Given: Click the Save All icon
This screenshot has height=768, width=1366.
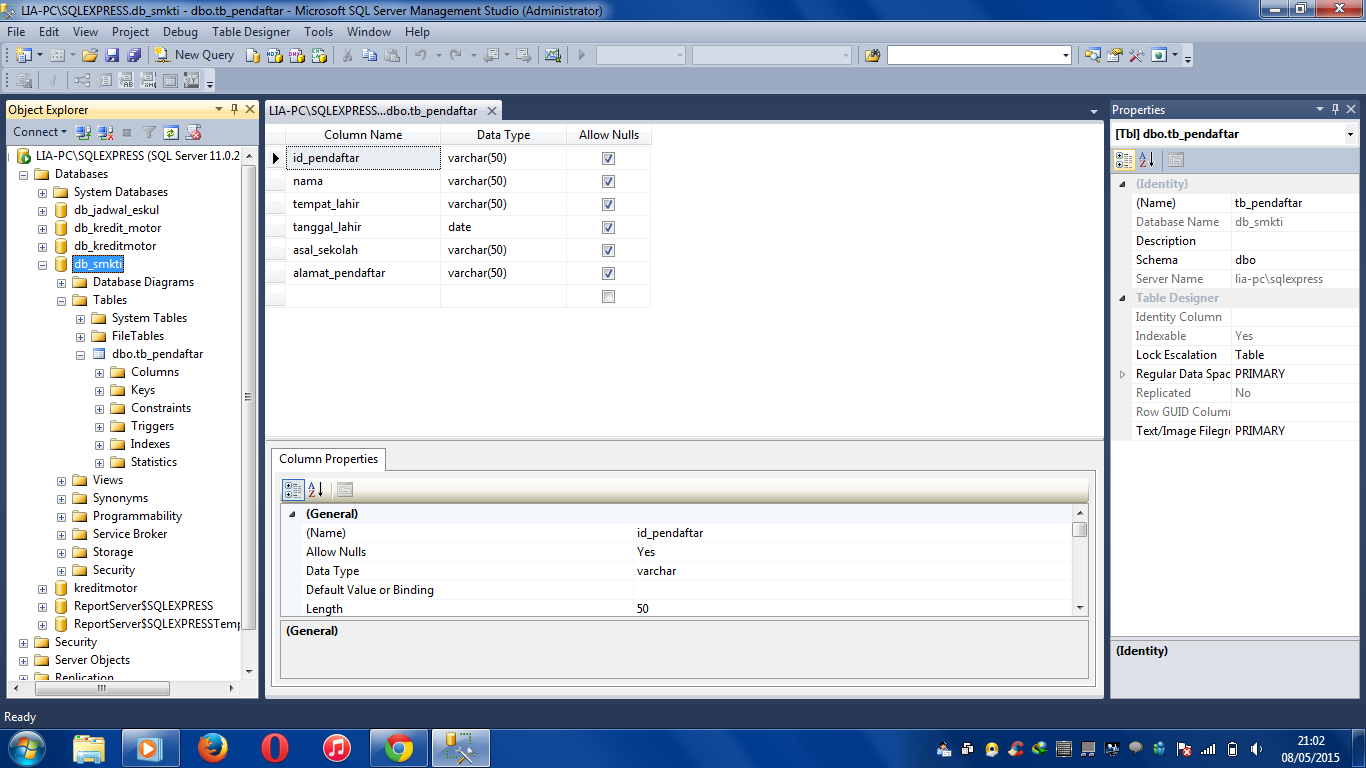Looking at the screenshot, I should coord(133,55).
